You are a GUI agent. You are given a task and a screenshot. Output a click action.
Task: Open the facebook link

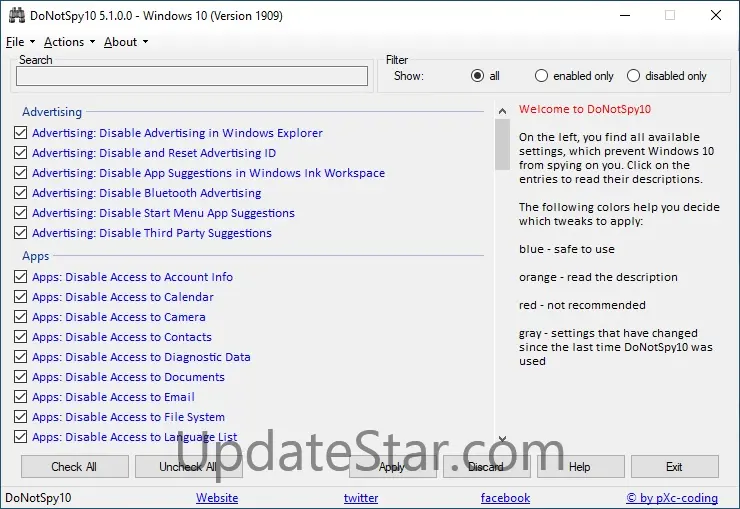tap(505, 498)
